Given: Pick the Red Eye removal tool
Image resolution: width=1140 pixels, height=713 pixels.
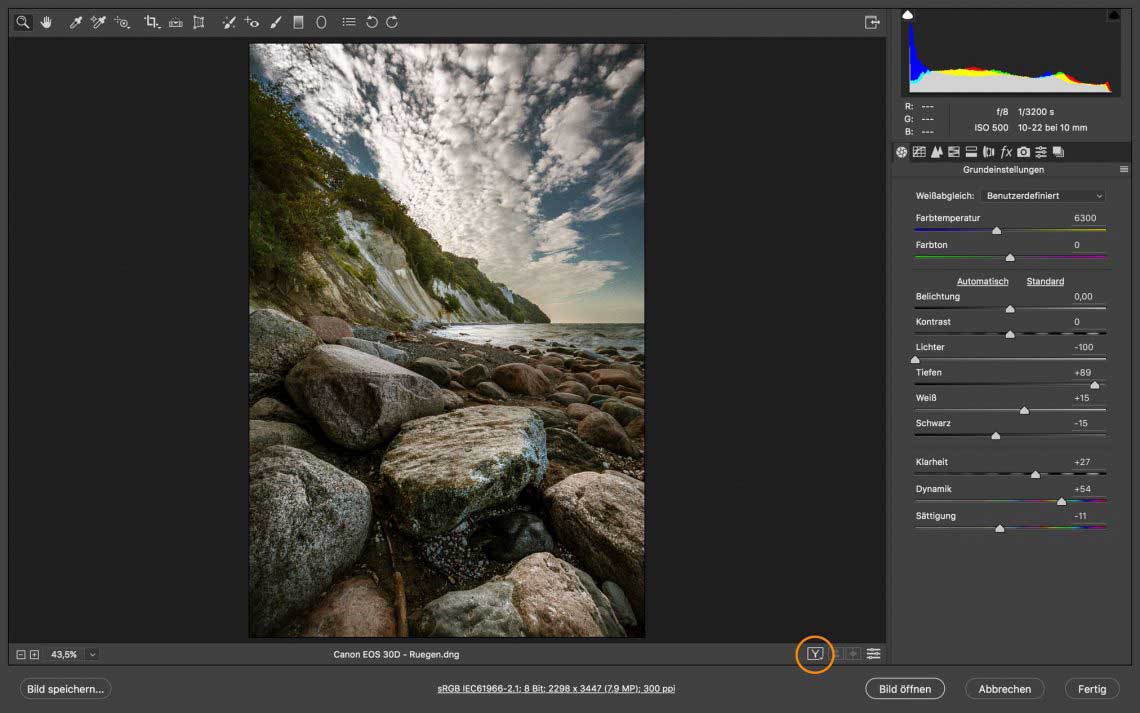Looking at the screenshot, I should pyautogui.click(x=252, y=22).
